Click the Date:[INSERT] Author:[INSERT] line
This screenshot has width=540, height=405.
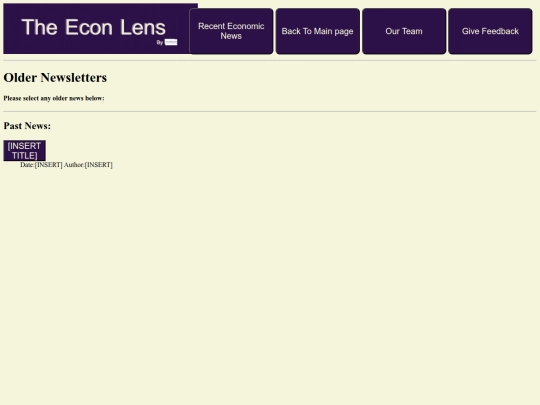pos(66,165)
